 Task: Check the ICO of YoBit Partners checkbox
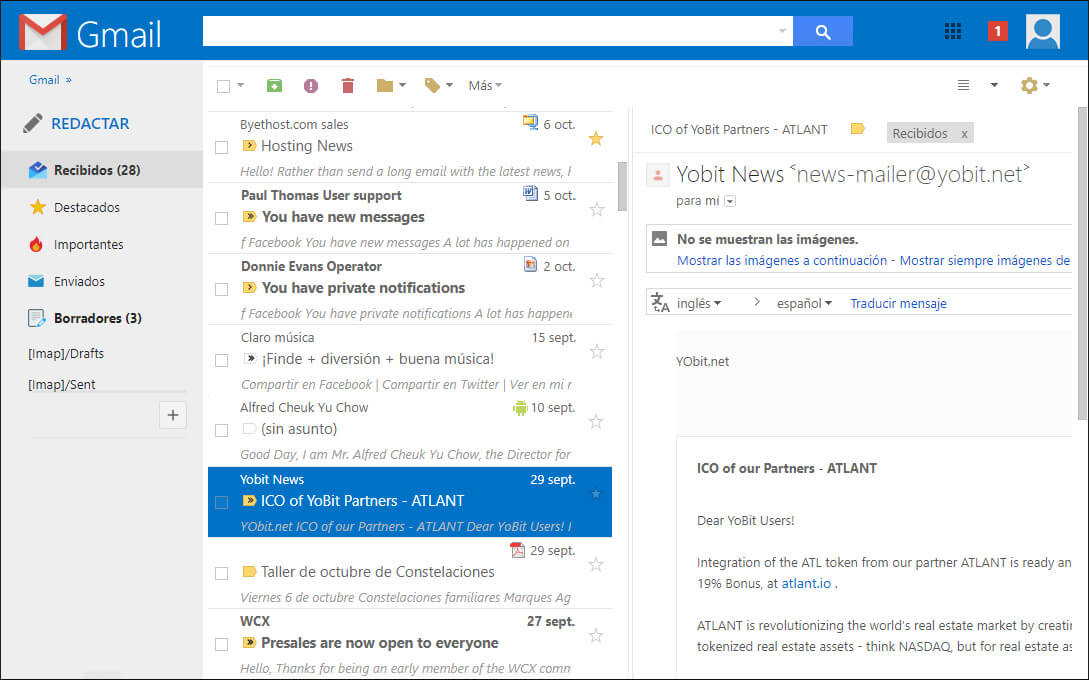(x=222, y=502)
